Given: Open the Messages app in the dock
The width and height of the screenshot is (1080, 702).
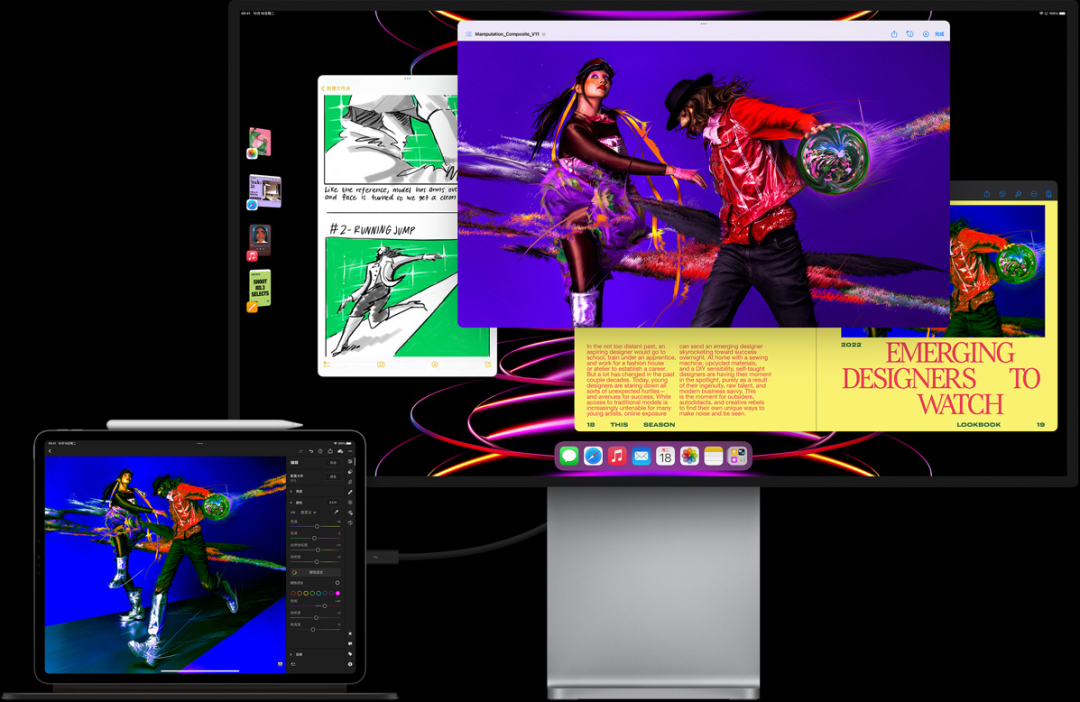Looking at the screenshot, I should (x=569, y=456).
